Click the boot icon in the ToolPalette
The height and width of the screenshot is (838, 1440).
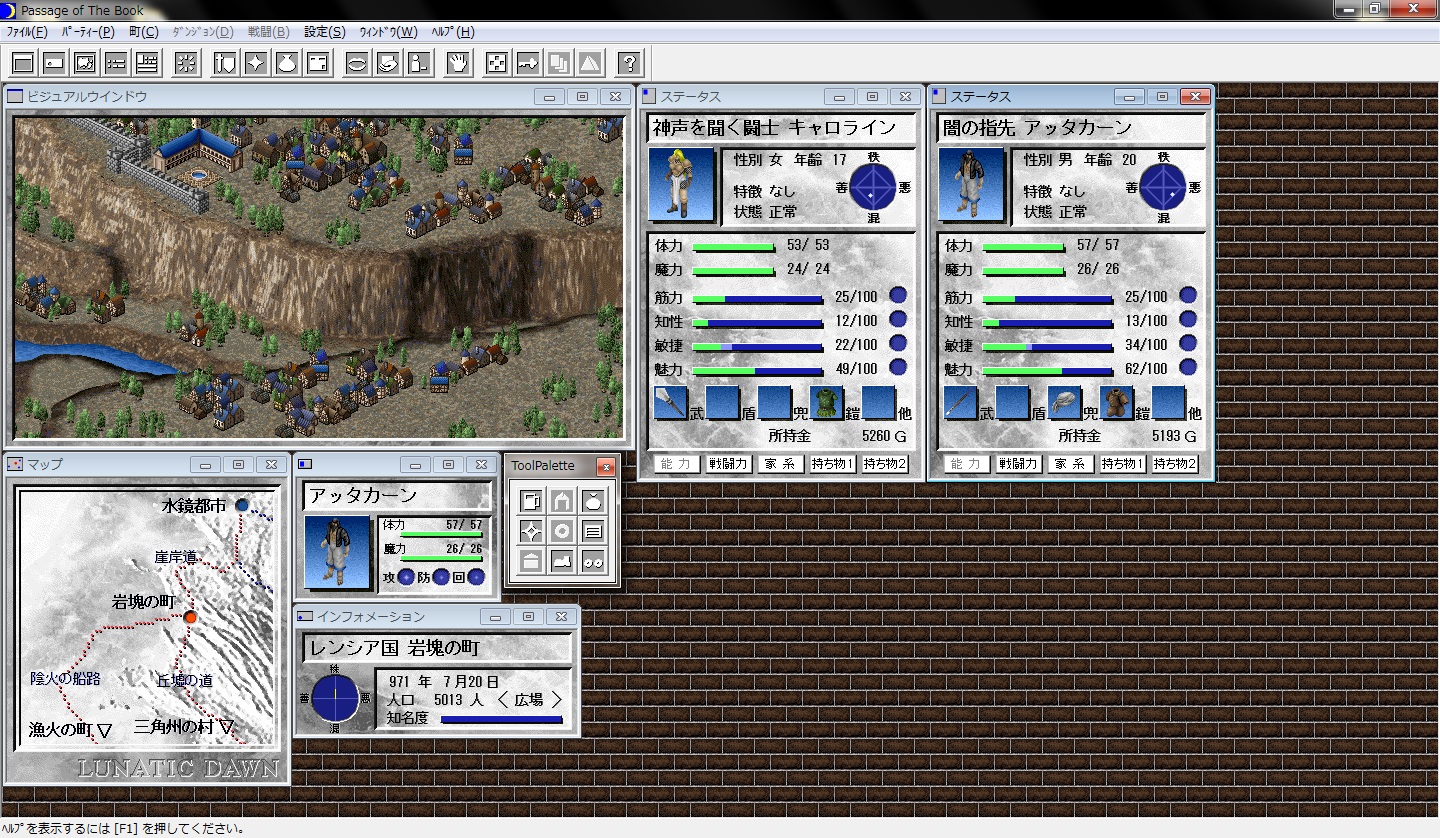[562, 562]
